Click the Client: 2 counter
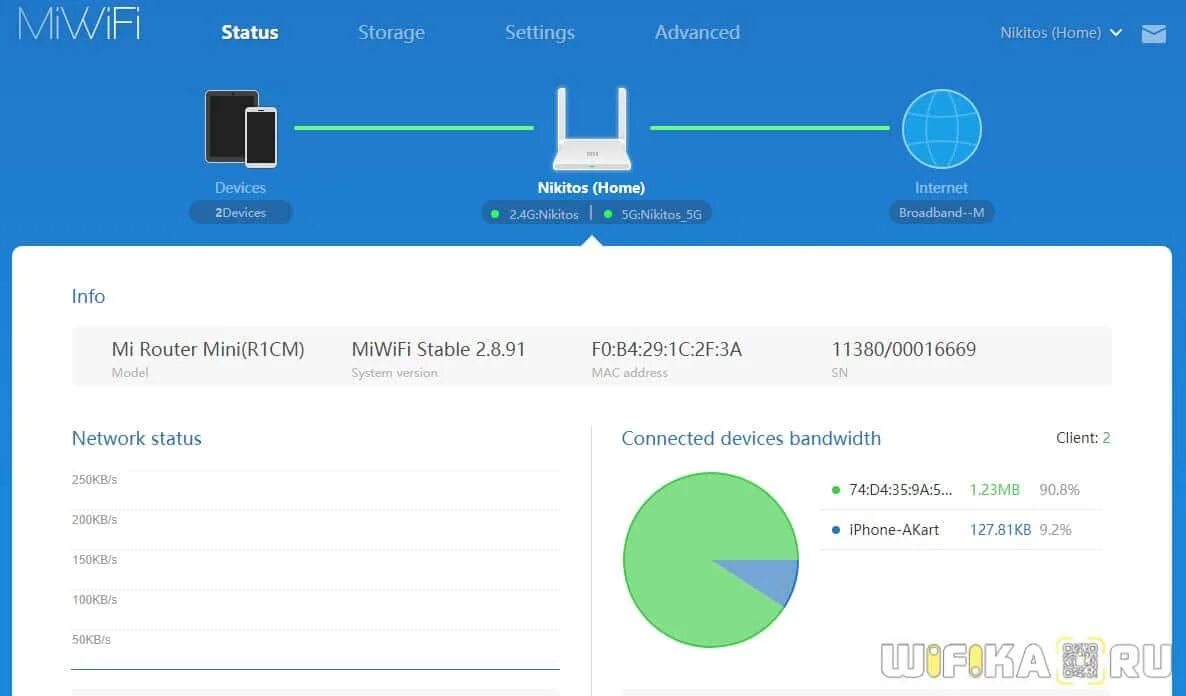 (1083, 437)
